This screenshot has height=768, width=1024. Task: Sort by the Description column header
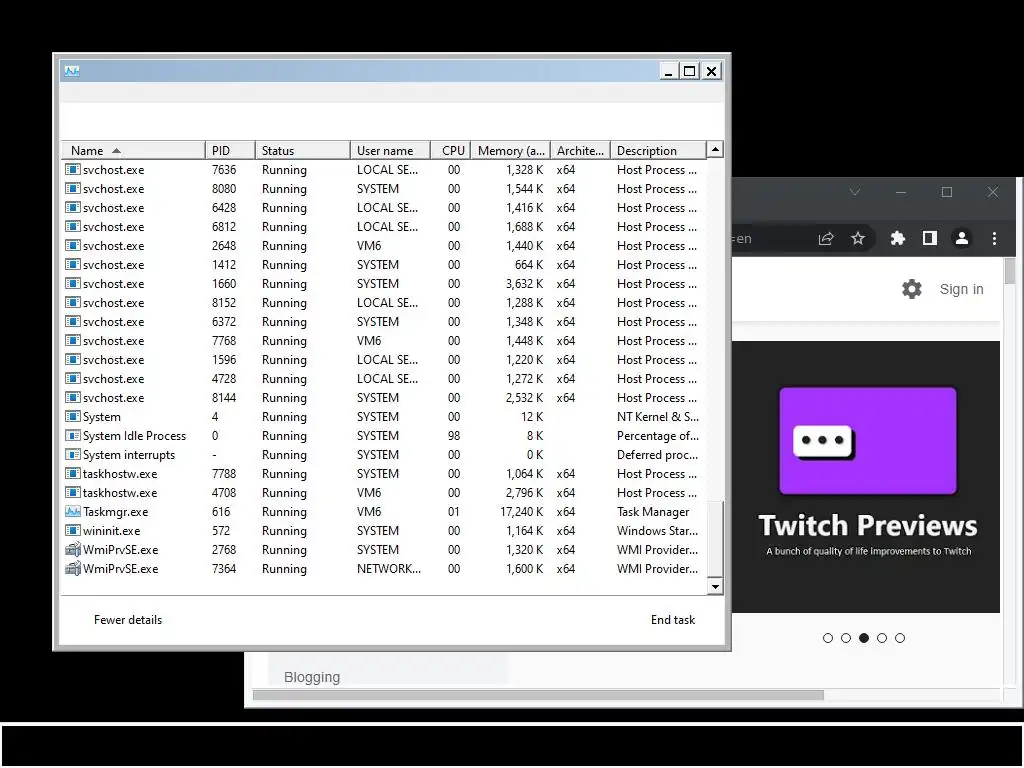click(658, 150)
